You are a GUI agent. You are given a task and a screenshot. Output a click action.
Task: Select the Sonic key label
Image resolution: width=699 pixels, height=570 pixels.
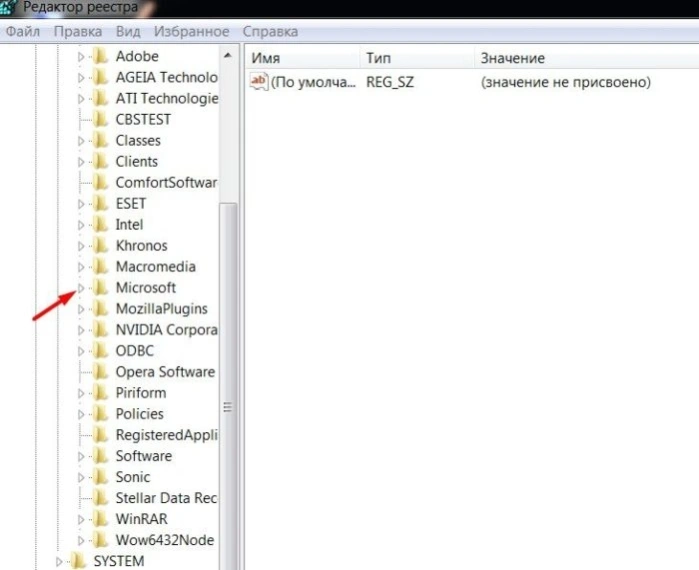click(x=133, y=477)
